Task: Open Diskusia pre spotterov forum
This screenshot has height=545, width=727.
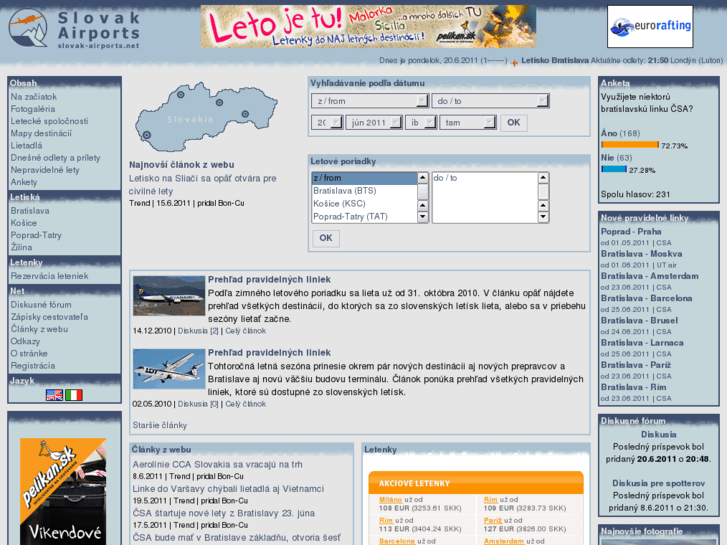Action: click(658, 483)
